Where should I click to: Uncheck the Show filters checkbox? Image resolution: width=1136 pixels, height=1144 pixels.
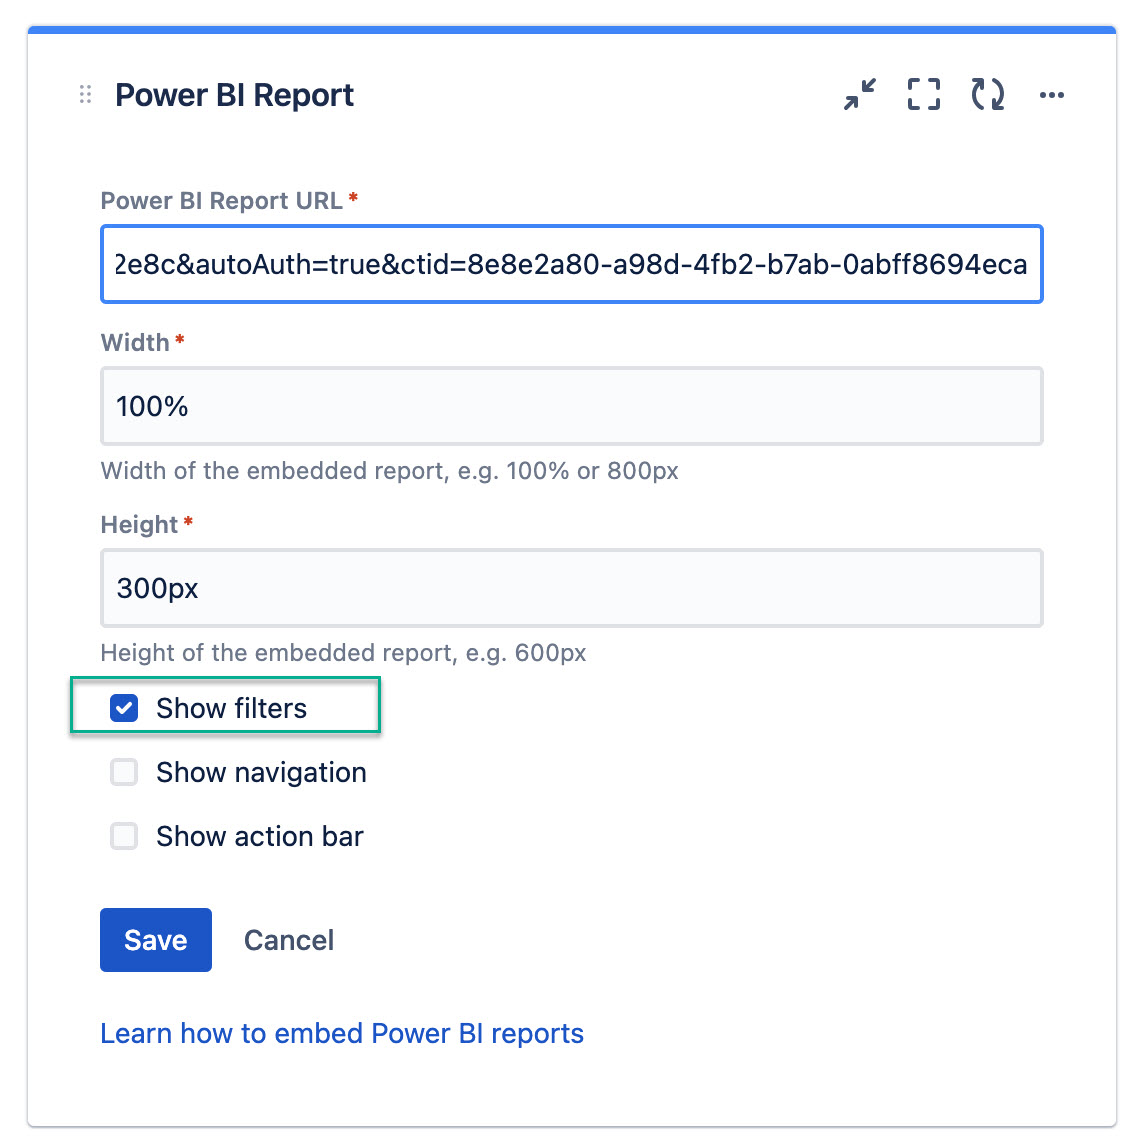[x=124, y=708]
